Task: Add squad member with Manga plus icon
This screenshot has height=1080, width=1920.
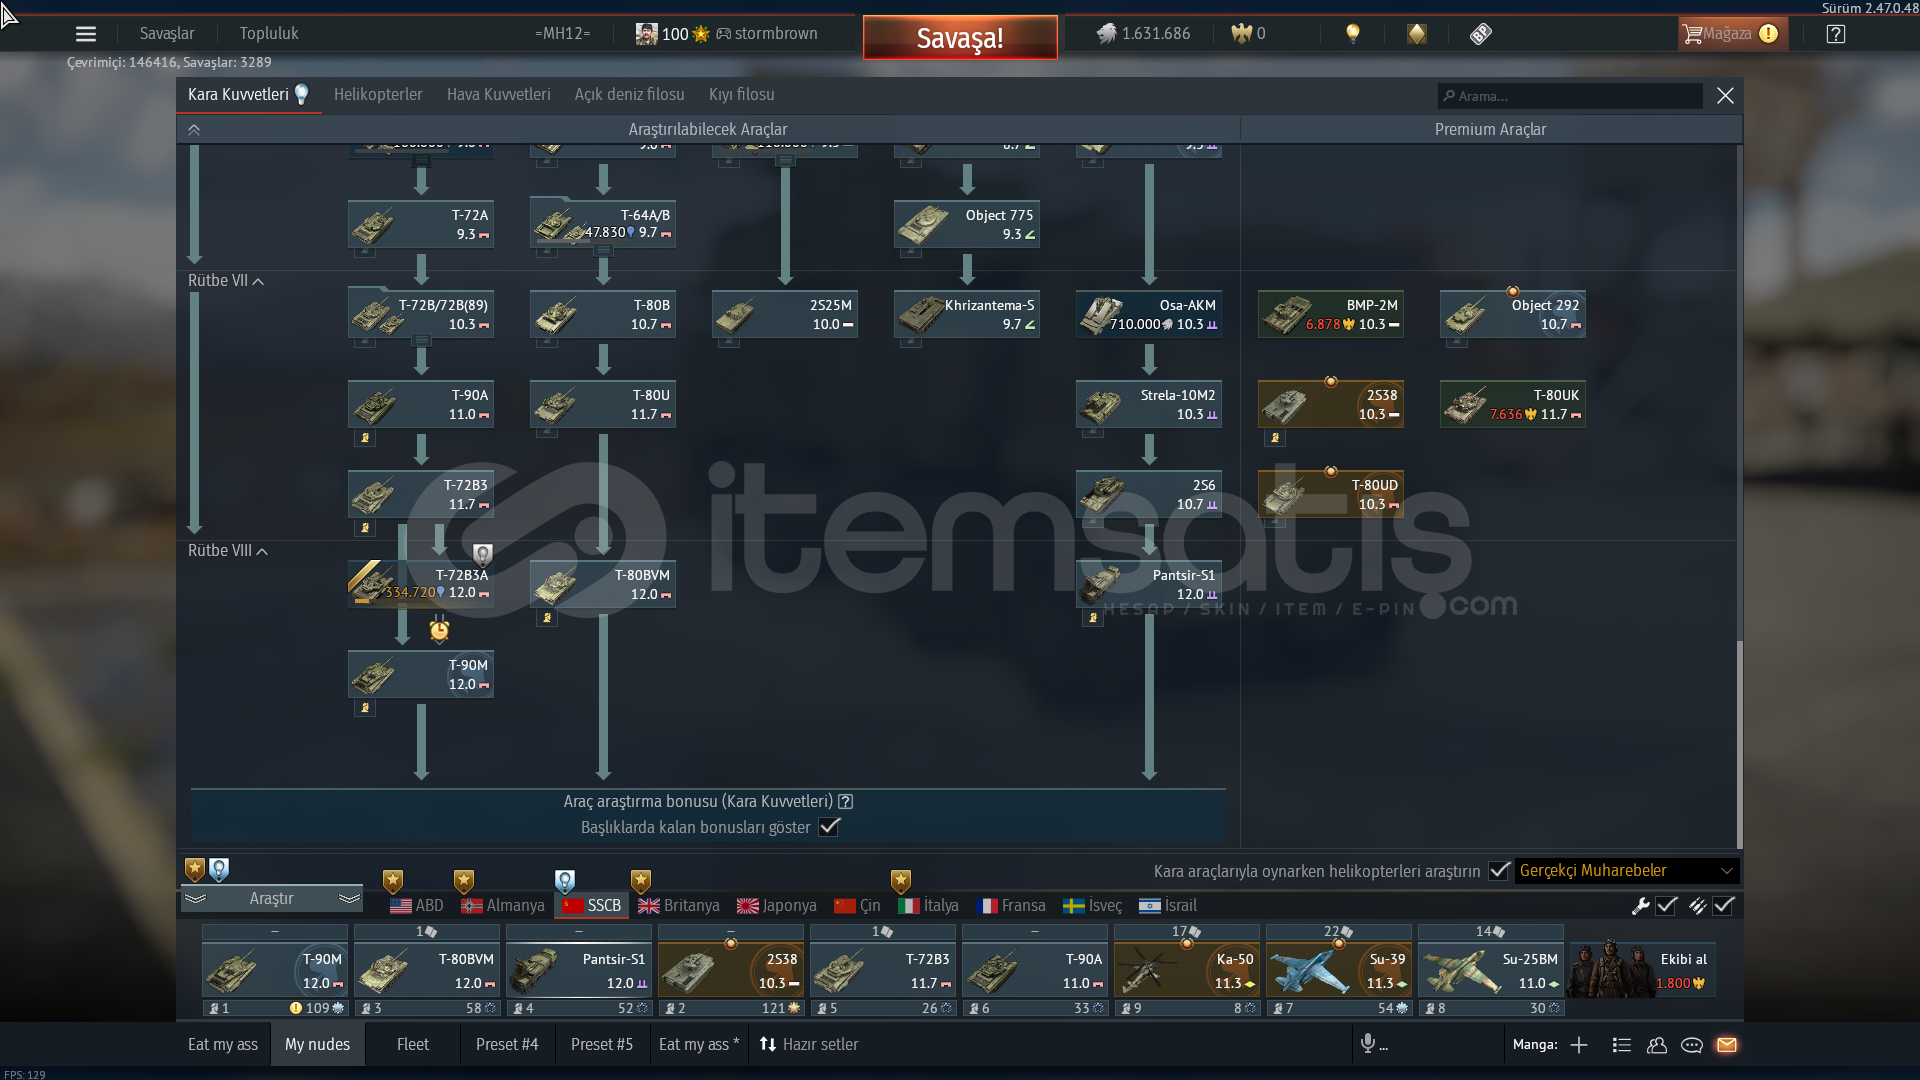Action: (x=1579, y=1045)
